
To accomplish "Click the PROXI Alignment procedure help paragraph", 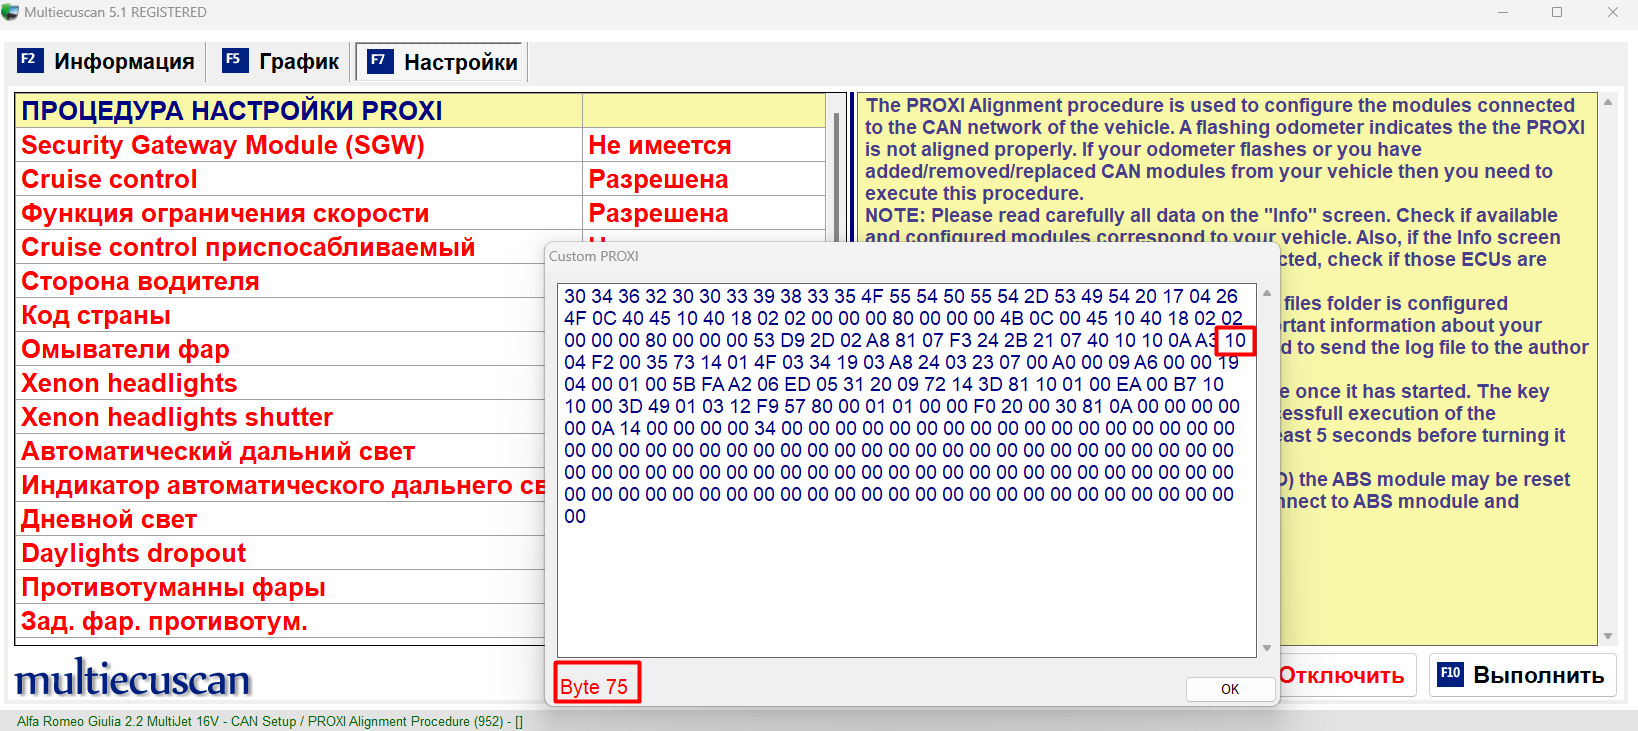I will 1225,149.
